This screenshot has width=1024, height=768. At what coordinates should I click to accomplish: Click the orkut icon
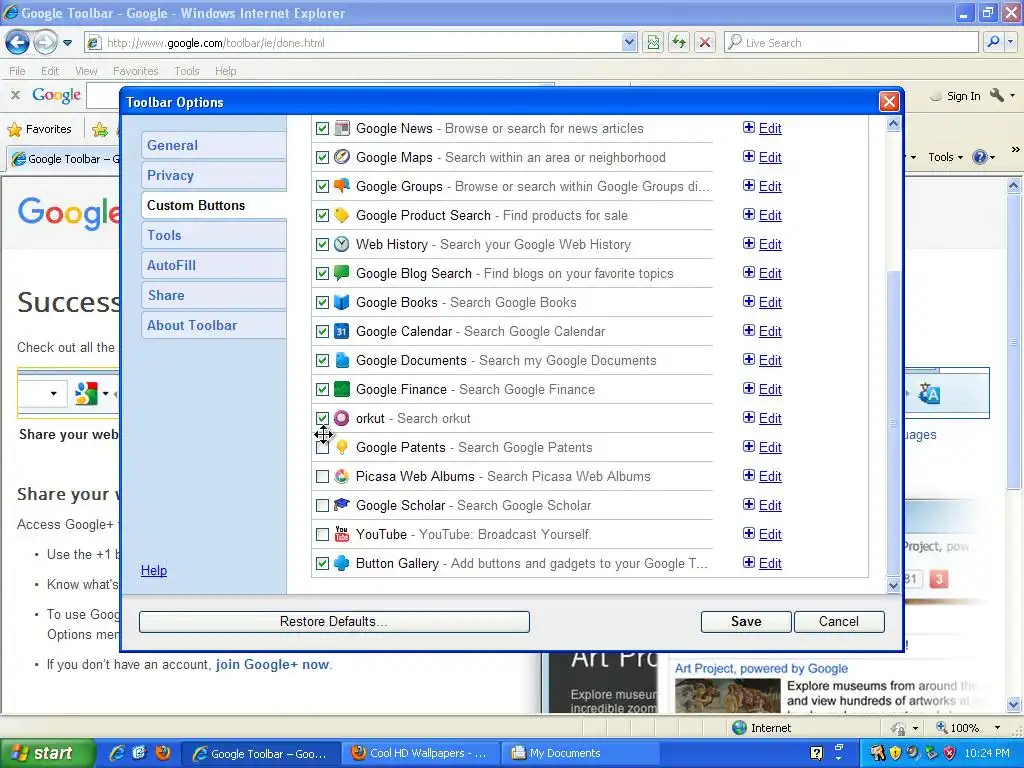(x=342, y=418)
